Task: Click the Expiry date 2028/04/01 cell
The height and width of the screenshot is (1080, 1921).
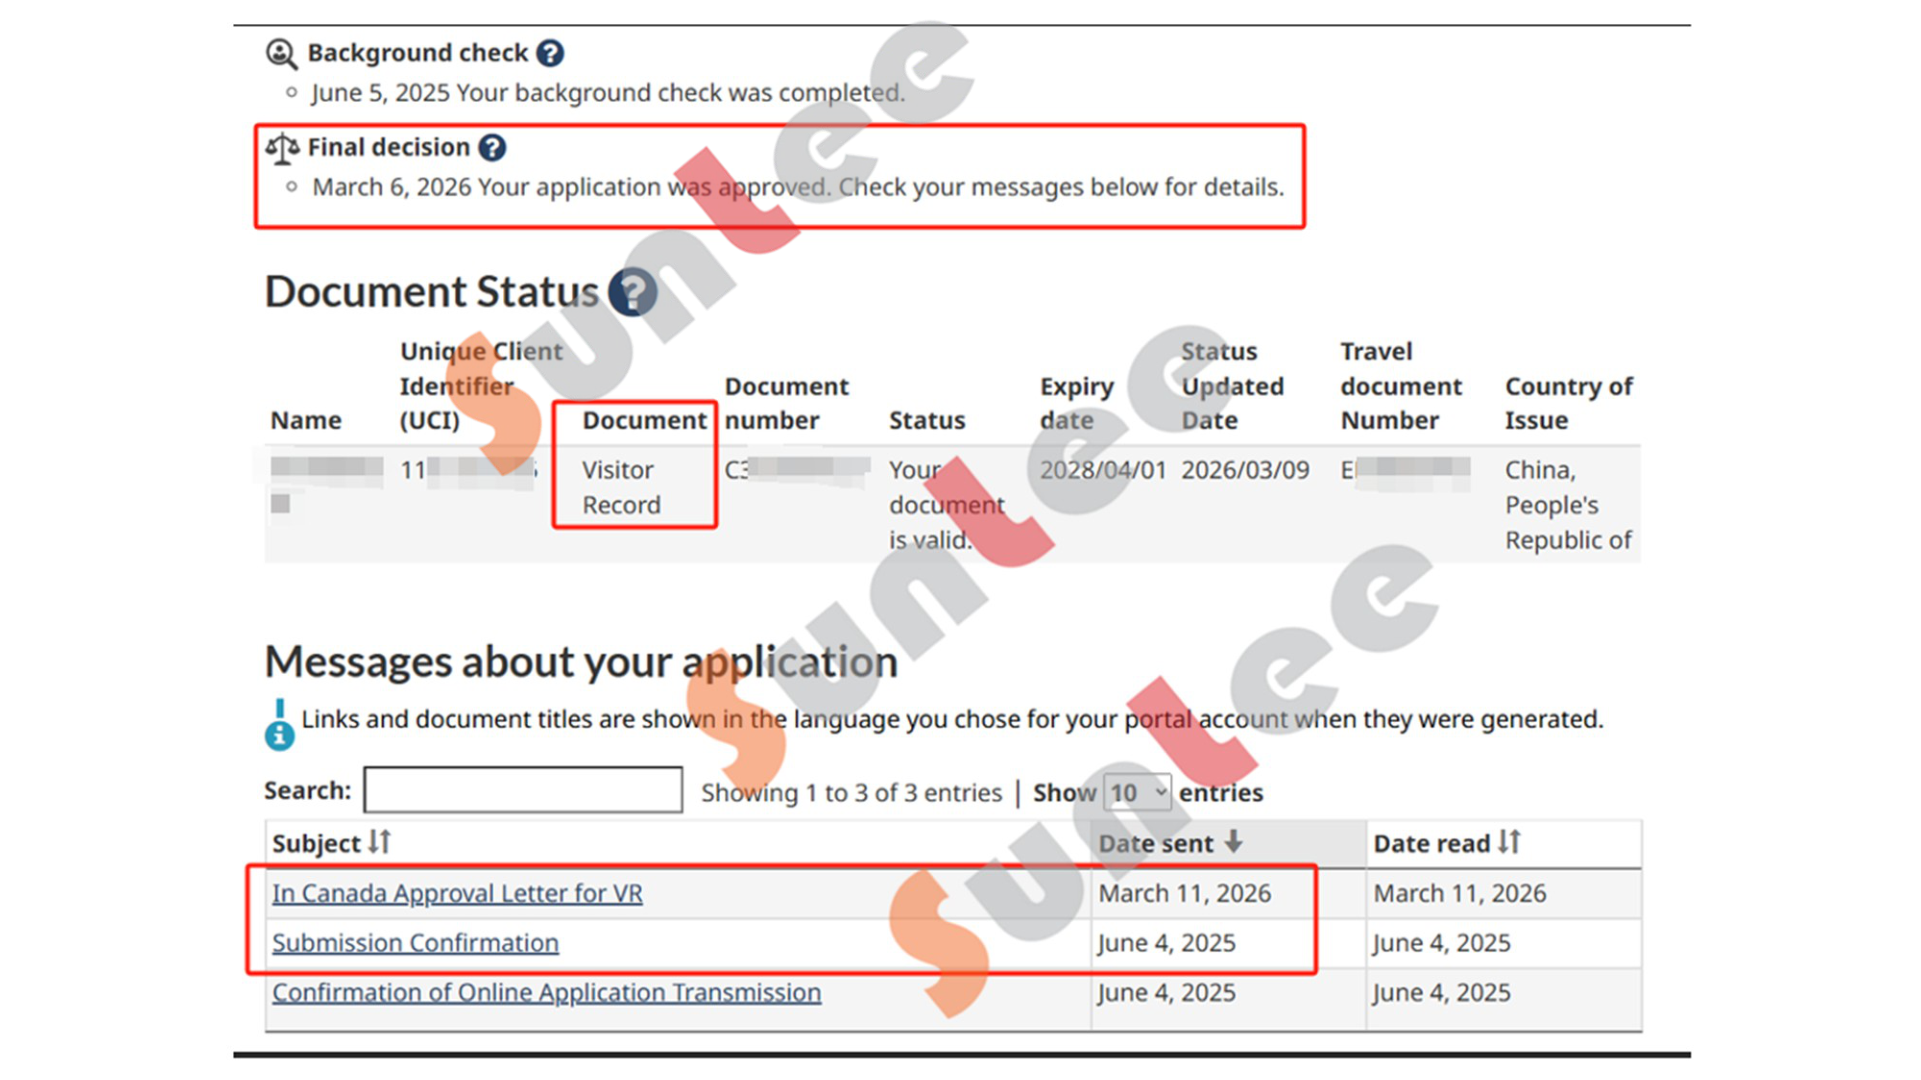Action: [x=1102, y=470]
